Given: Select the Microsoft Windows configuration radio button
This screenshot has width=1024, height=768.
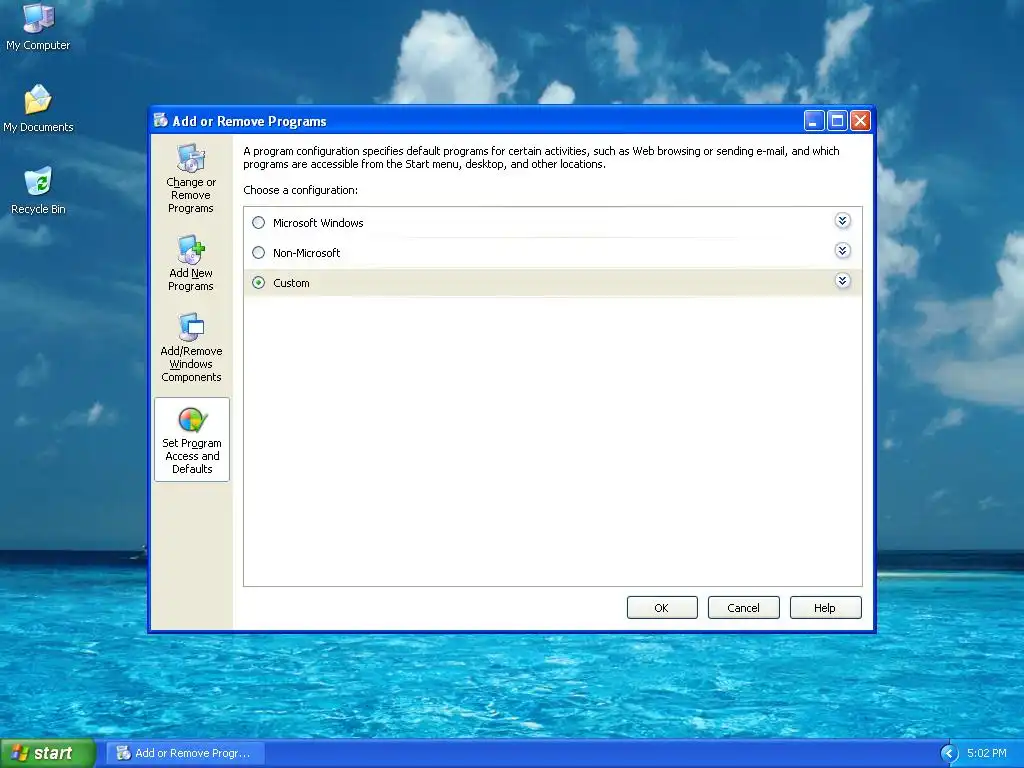Looking at the screenshot, I should click(x=259, y=223).
